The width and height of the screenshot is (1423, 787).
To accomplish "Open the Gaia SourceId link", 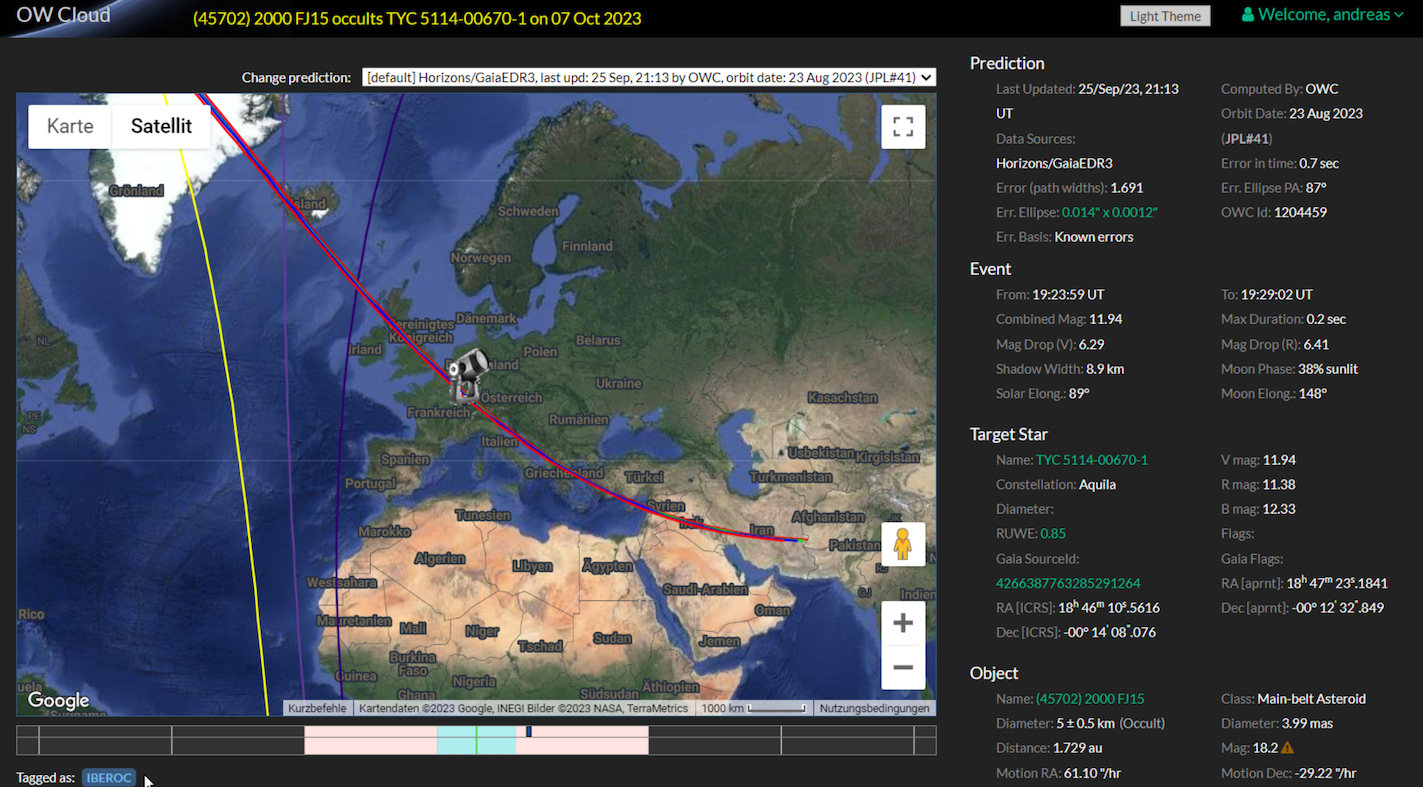I will (x=1068, y=583).
